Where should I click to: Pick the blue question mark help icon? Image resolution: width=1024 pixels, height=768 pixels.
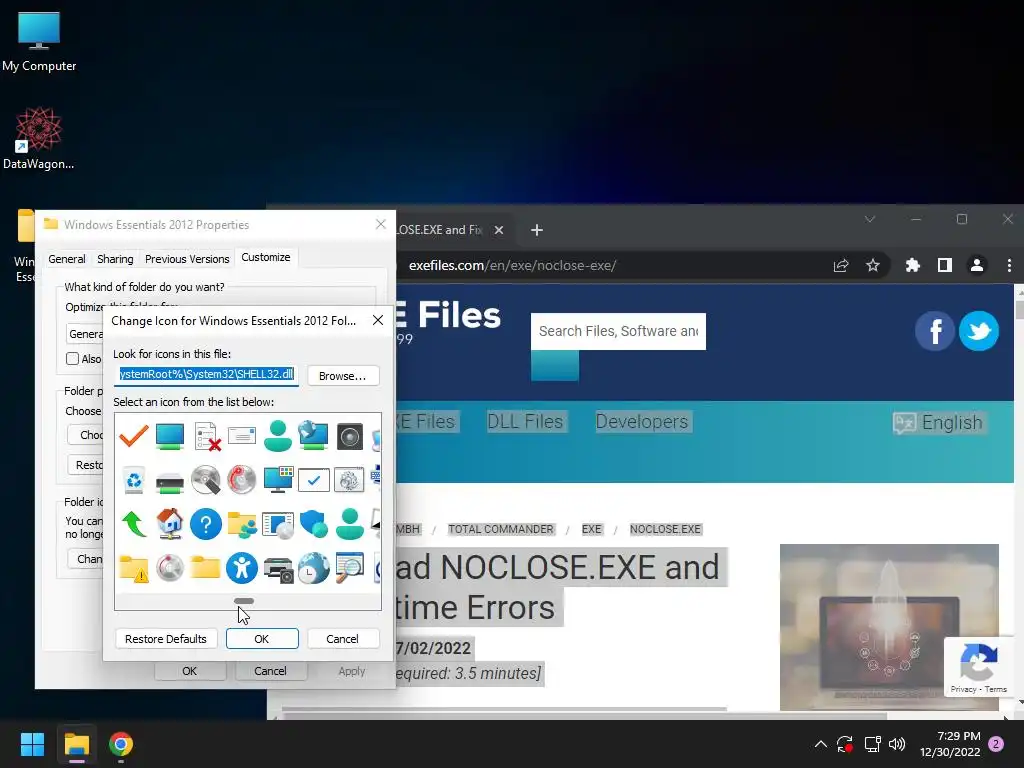tap(206, 524)
